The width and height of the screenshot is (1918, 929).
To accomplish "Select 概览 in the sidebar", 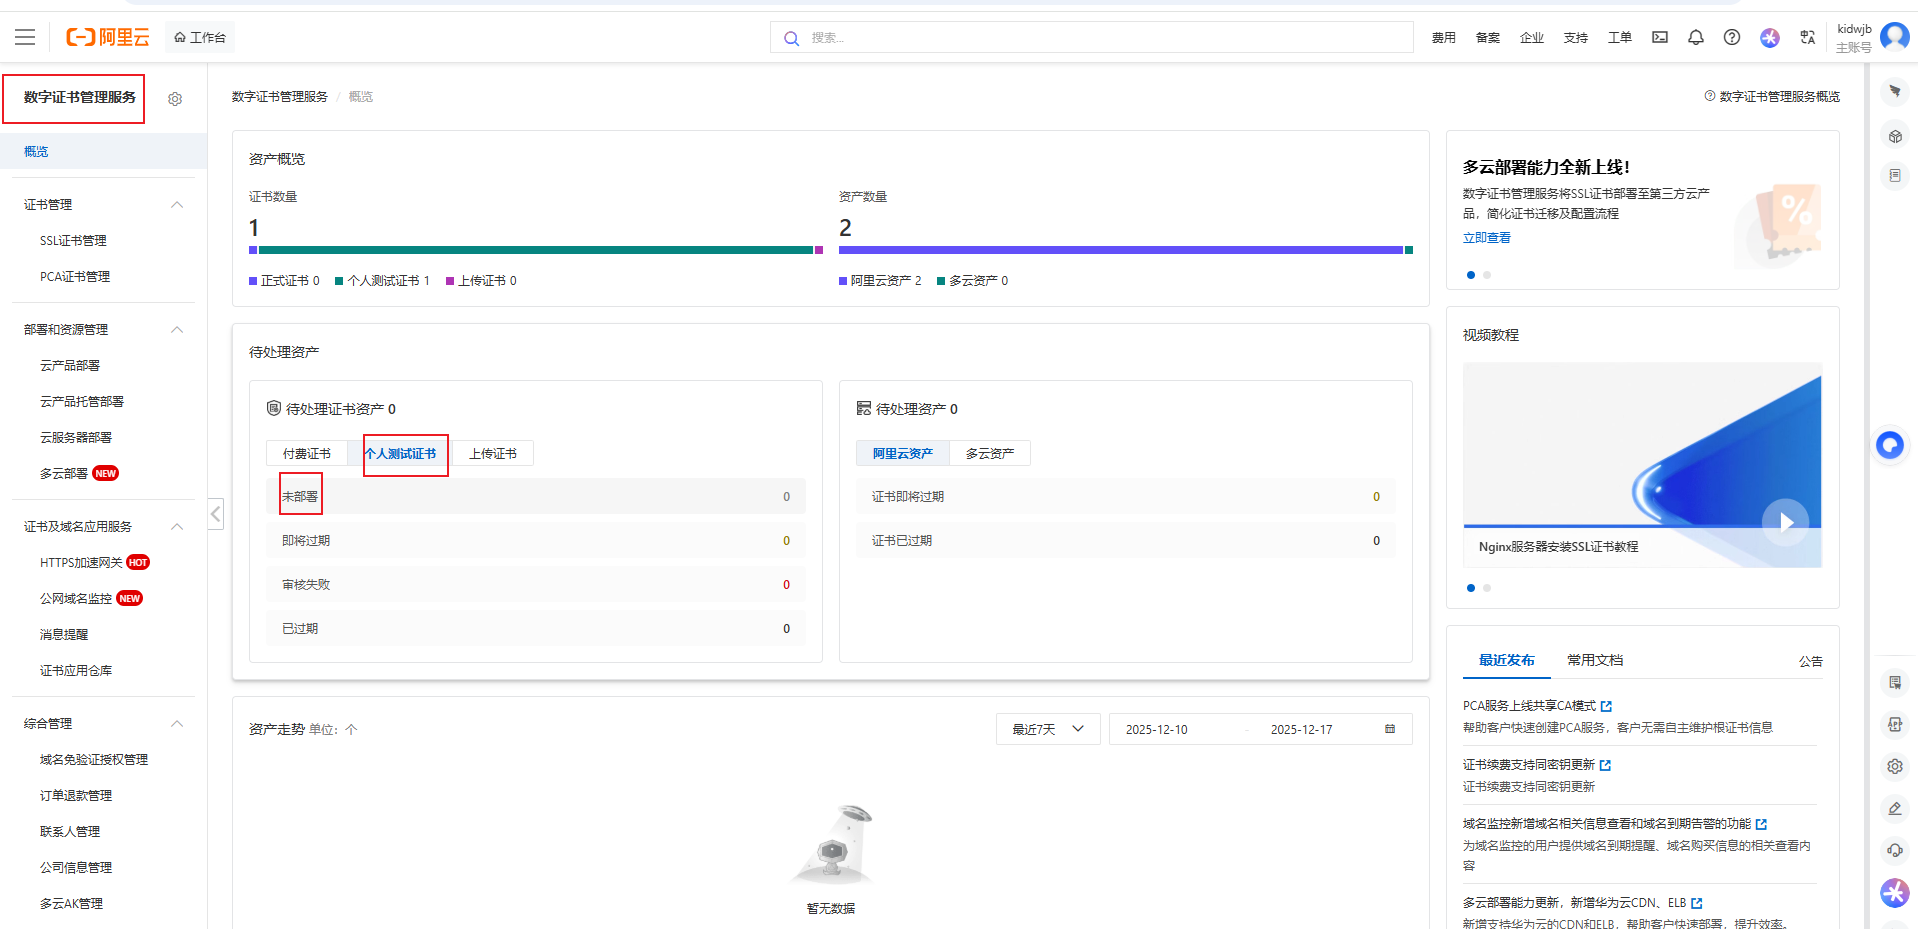I will (104, 151).
